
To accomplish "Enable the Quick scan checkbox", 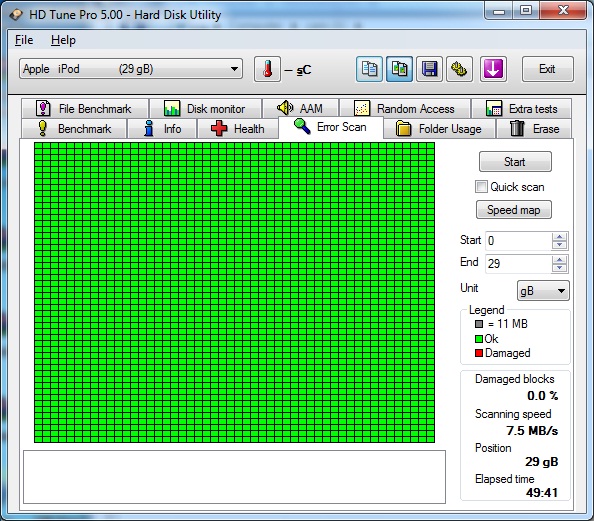I will (481, 187).
